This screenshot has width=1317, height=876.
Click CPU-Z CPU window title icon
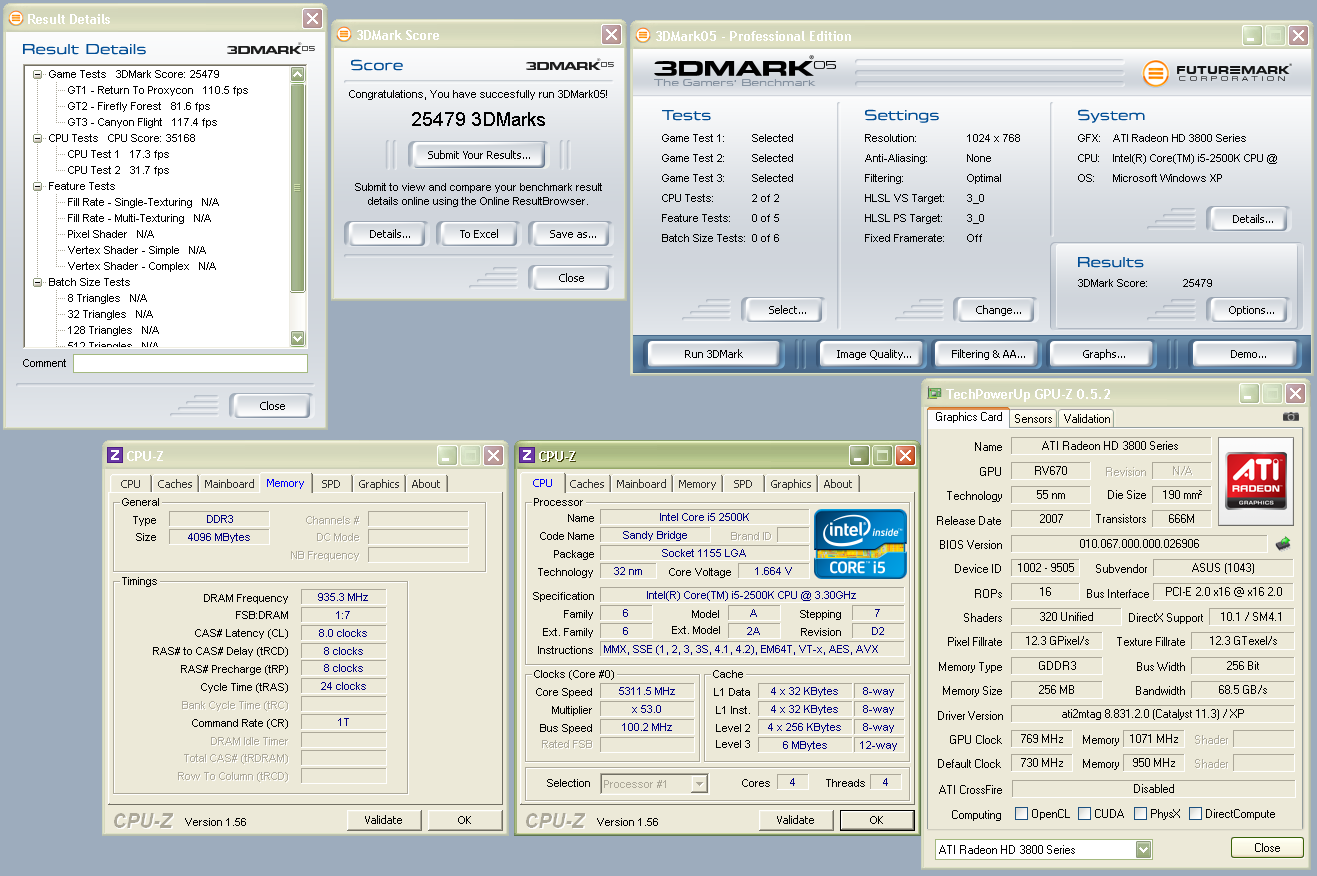528,456
